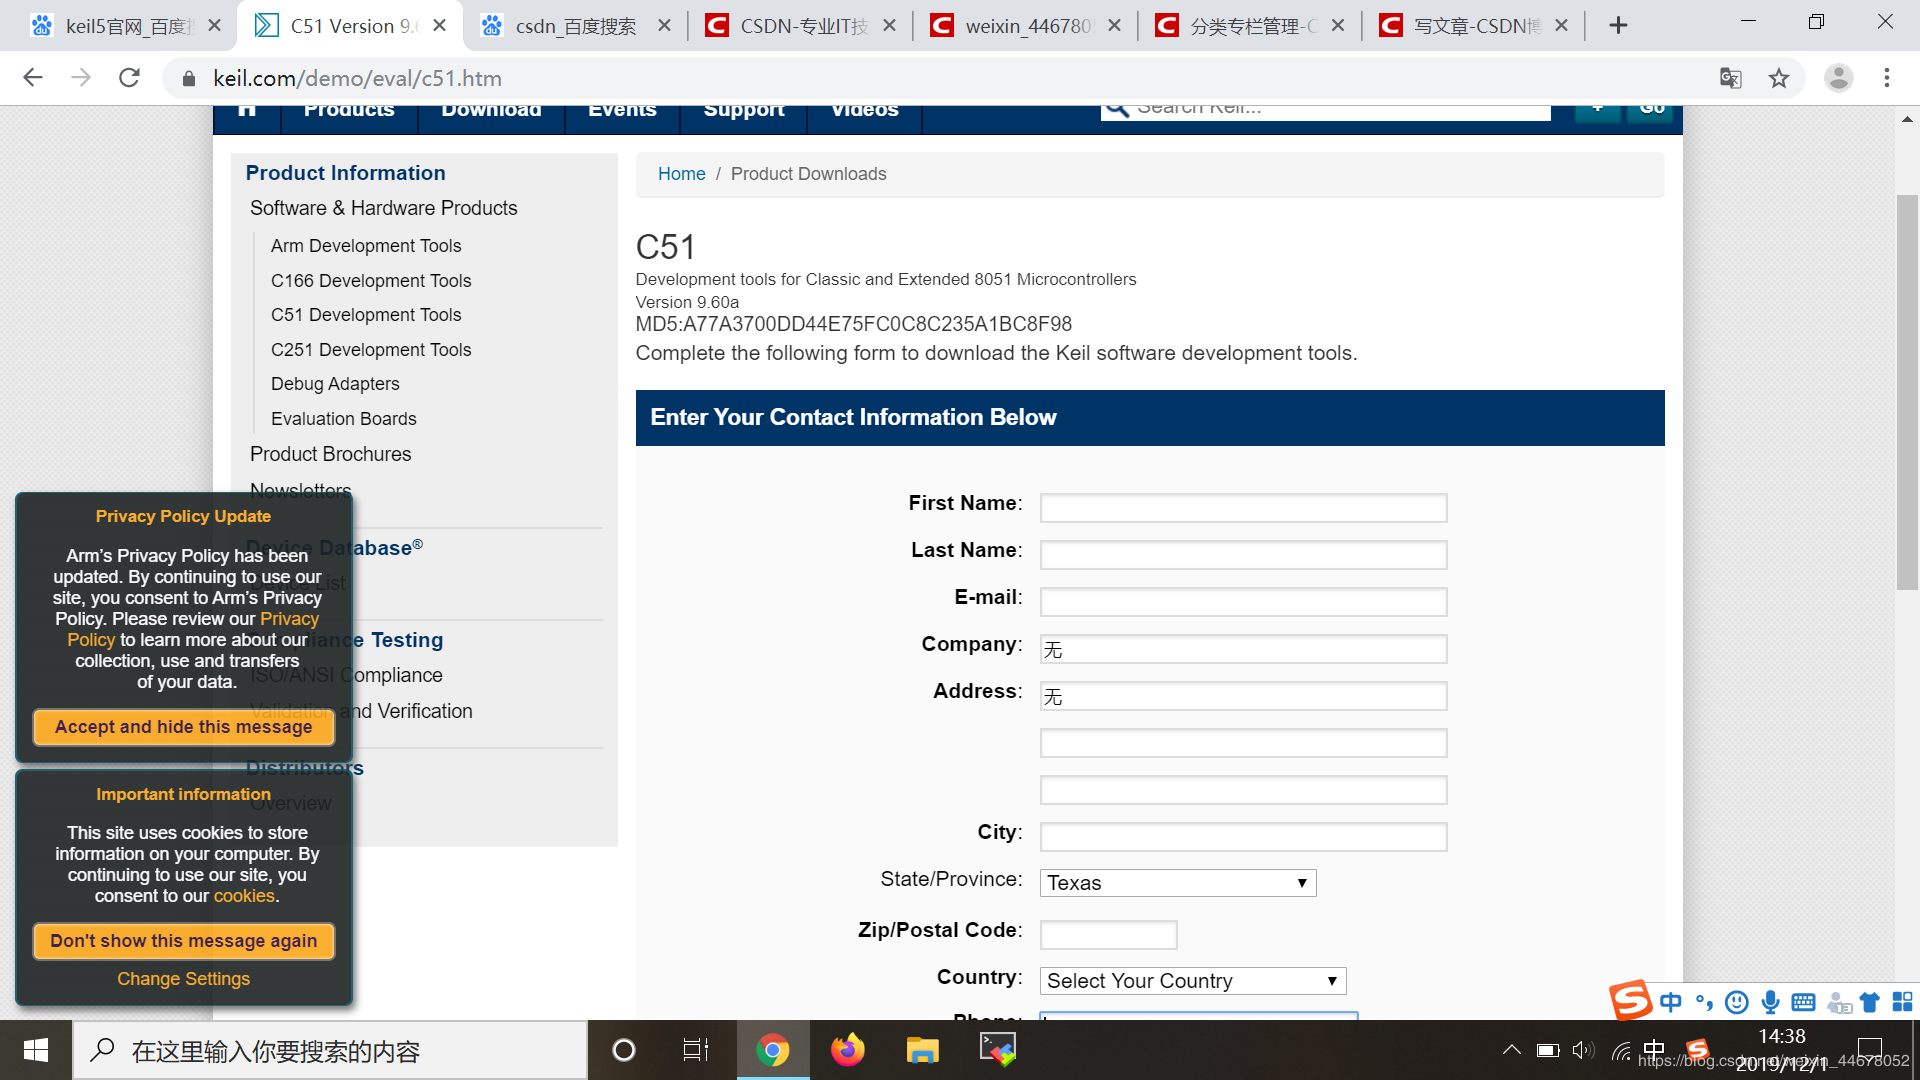Click the E-mail input field
Screen dimensions: 1920x1080
click(x=1243, y=602)
